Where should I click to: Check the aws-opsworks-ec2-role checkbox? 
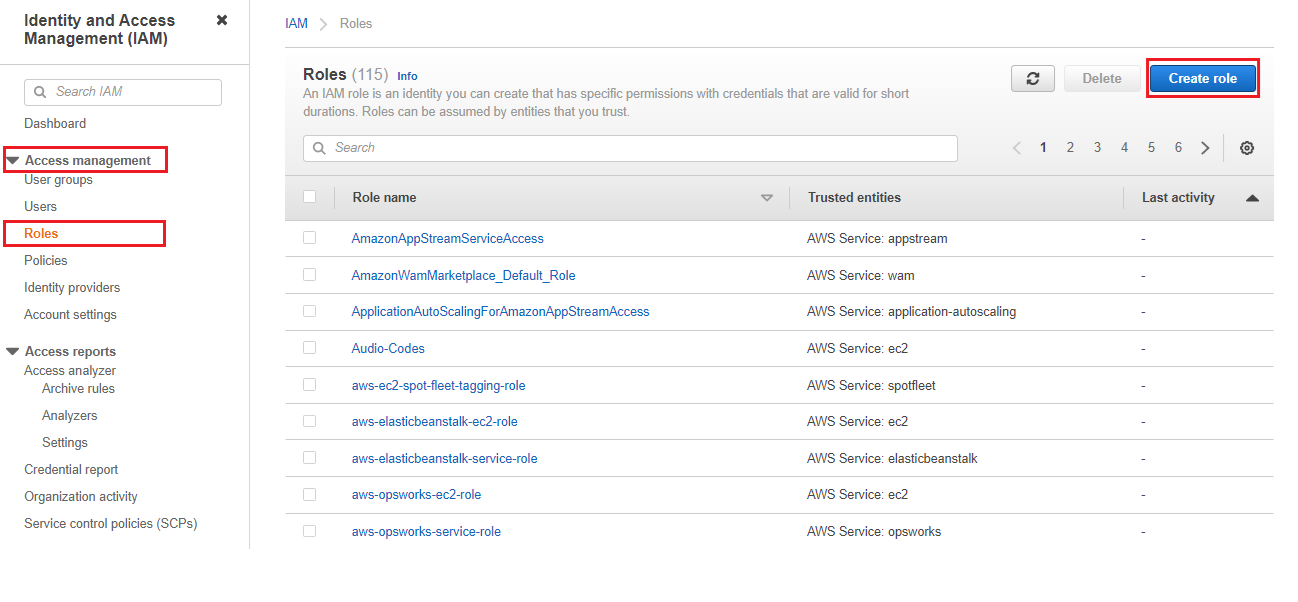tap(310, 494)
